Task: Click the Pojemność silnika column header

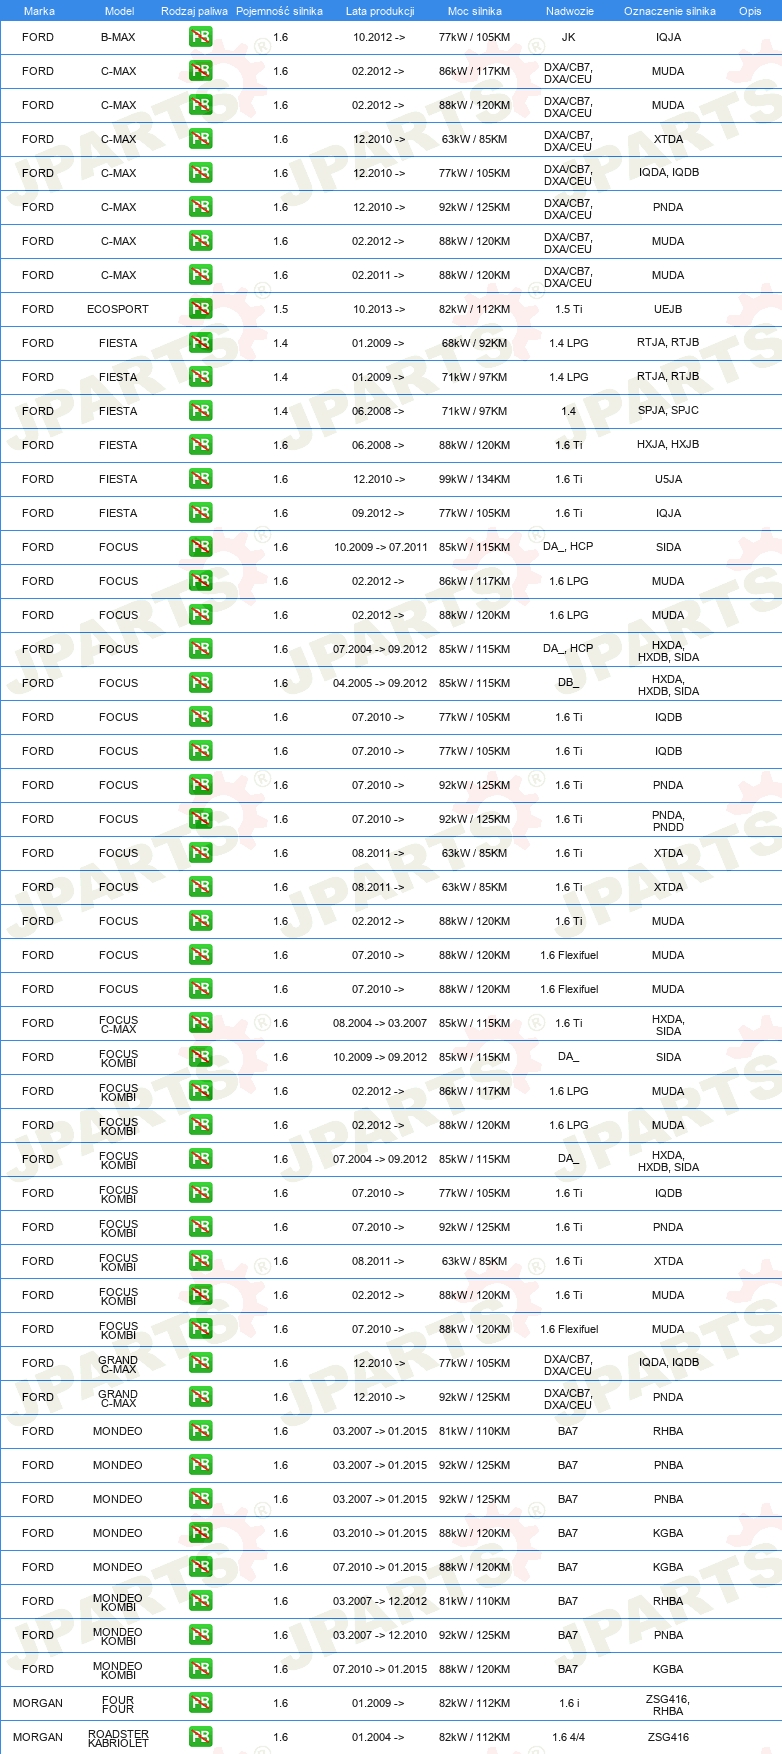Action: (279, 11)
